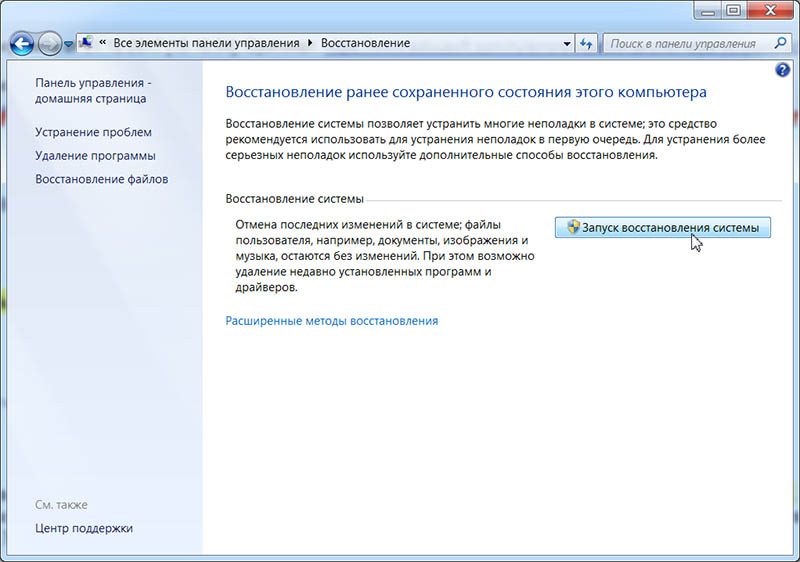
Task: Click the Forward navigation arrow
Action: (x=49, y=44)
